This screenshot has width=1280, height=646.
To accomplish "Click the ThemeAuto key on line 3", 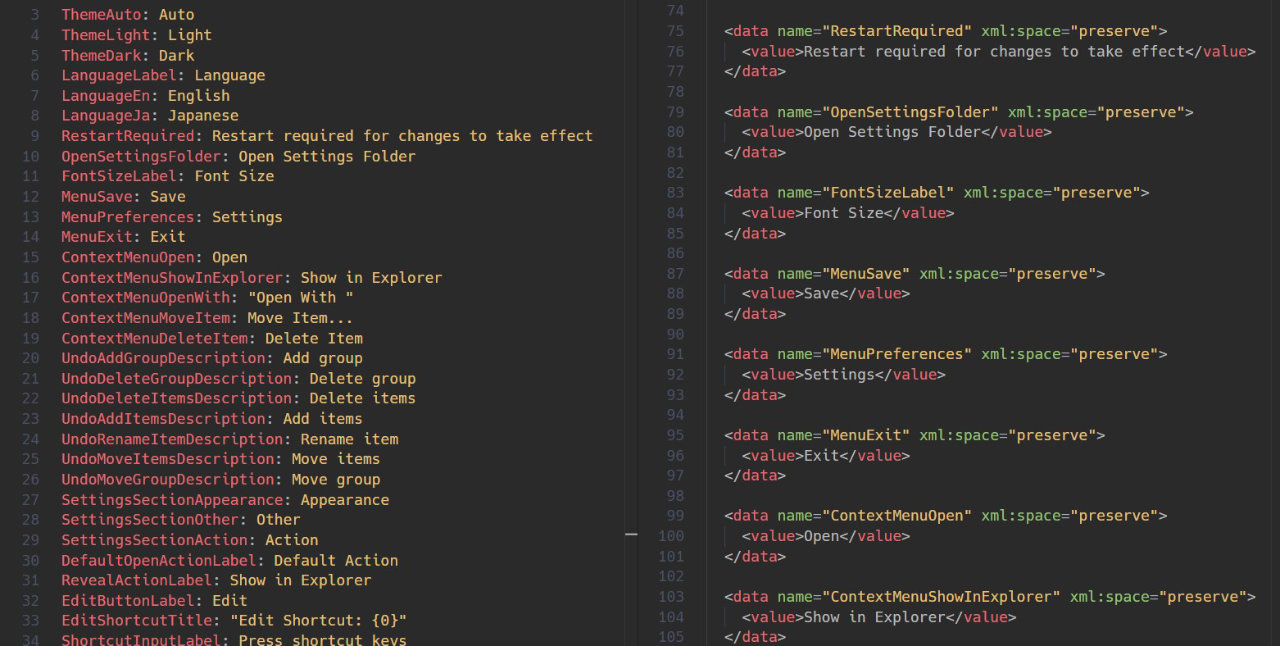I will 101,15.
